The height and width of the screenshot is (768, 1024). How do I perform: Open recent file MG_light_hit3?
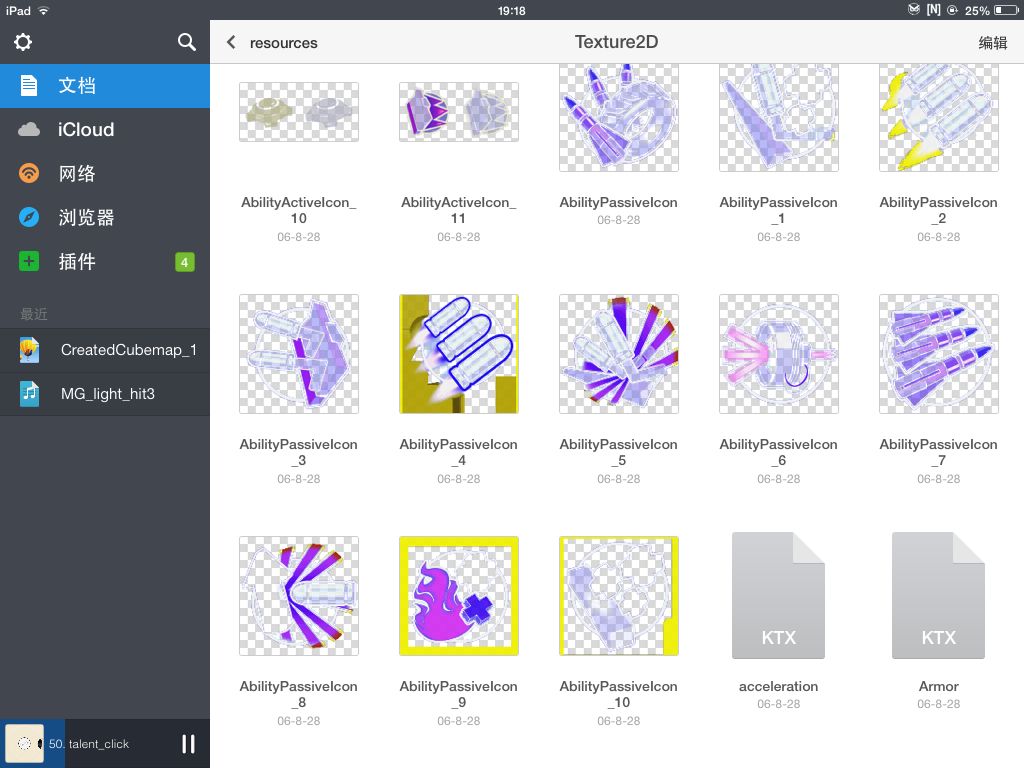coord(104,394)
